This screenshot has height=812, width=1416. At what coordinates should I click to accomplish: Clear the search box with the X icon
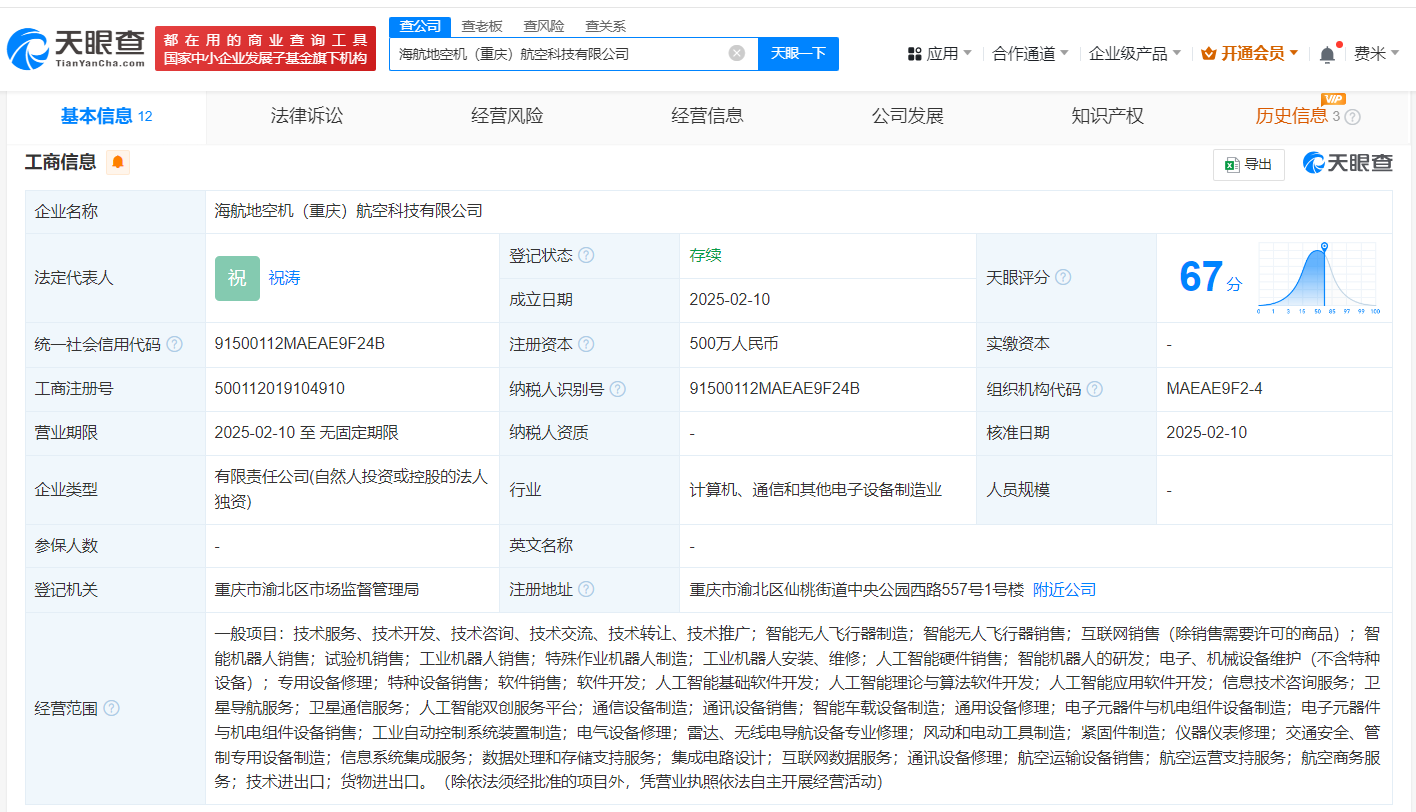[x=737, y=53]
